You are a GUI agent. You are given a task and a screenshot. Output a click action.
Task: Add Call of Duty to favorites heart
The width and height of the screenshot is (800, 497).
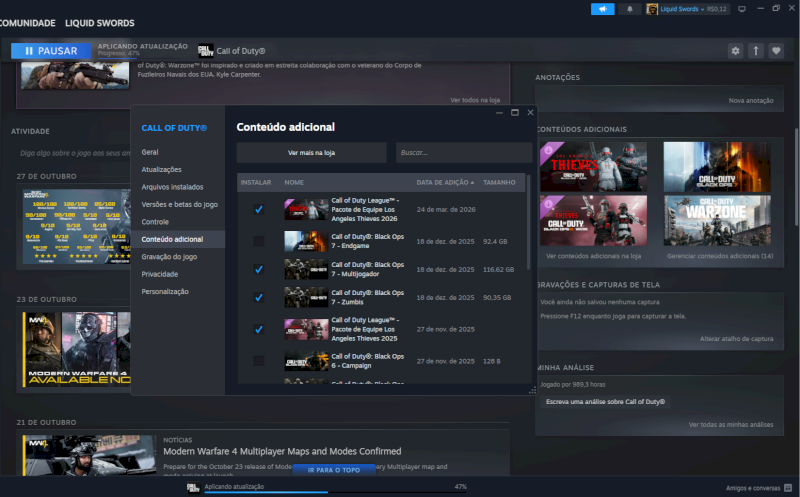coord(776,51)
